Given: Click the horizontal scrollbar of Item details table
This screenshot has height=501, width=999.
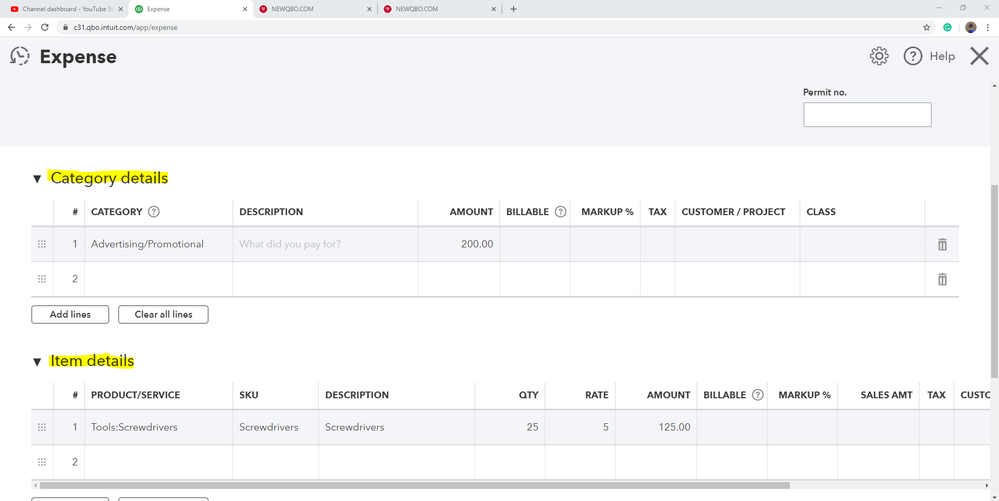Looking at the screenshot, I should [x=414, y=485].
